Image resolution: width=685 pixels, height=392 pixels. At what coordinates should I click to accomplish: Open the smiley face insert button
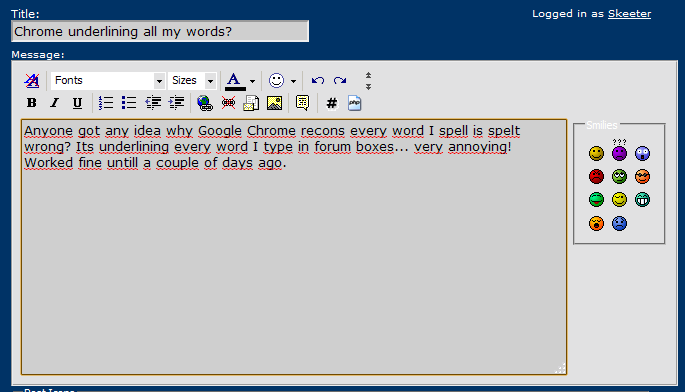coord(276,81)
